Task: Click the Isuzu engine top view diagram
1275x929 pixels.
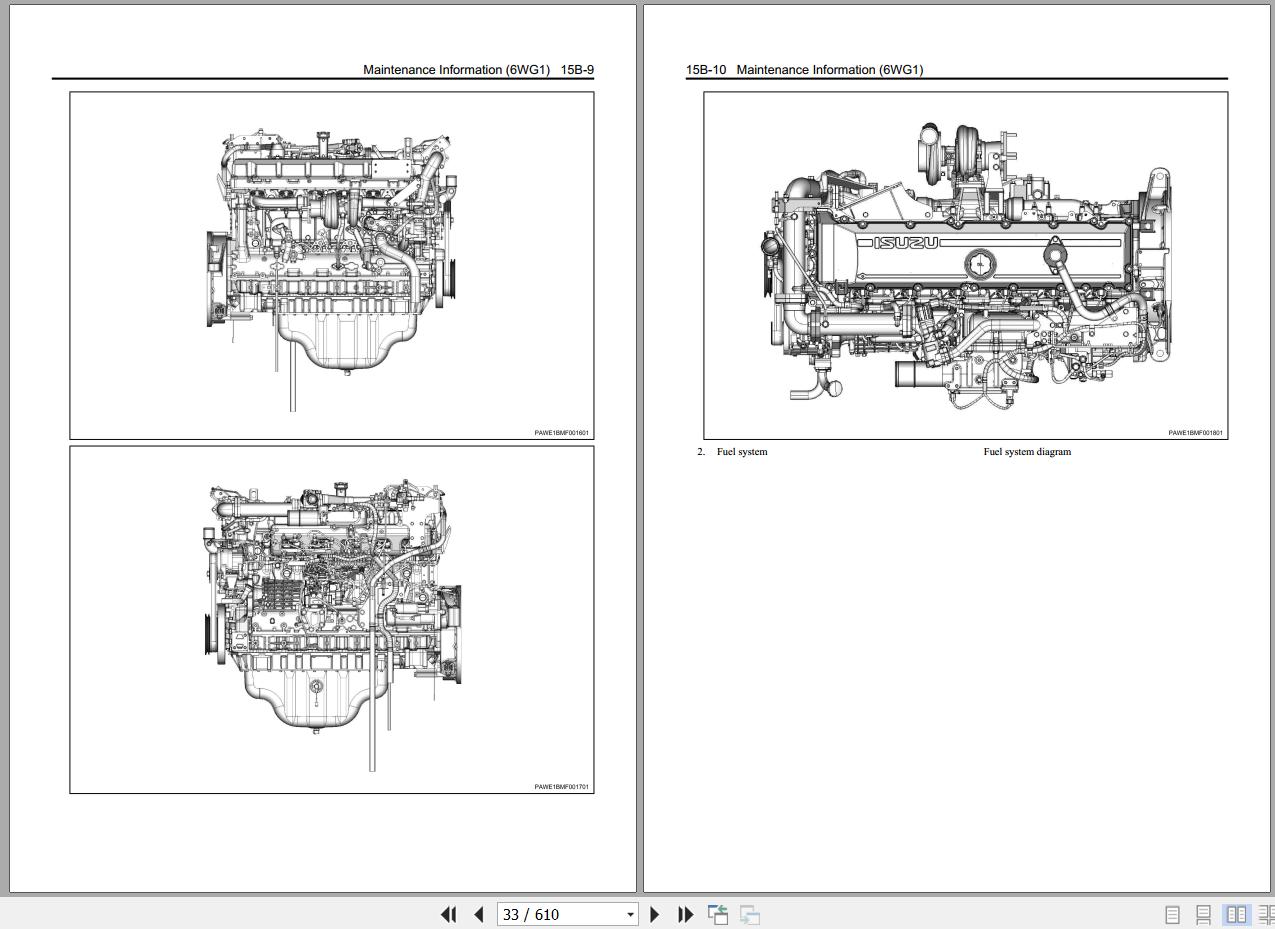Action: point(965,265)
